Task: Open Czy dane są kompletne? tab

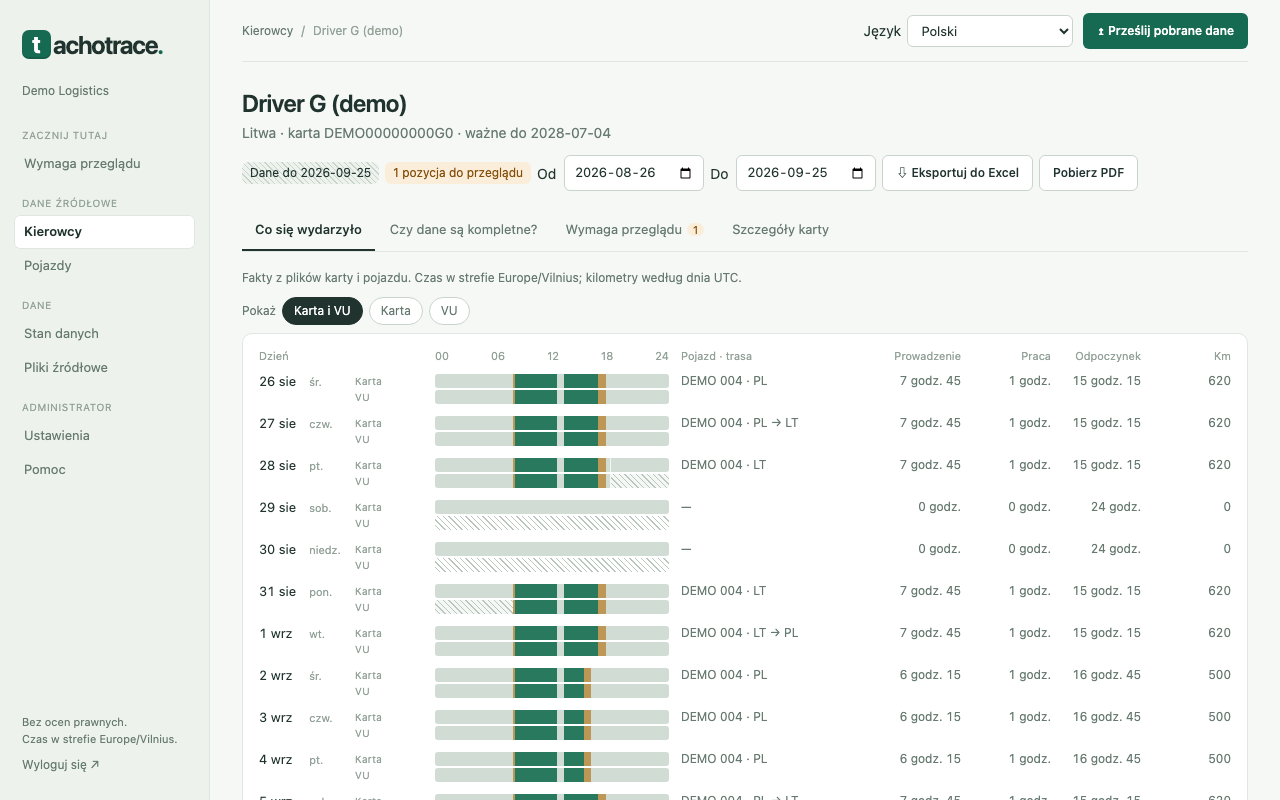Action: coord(463,229)
